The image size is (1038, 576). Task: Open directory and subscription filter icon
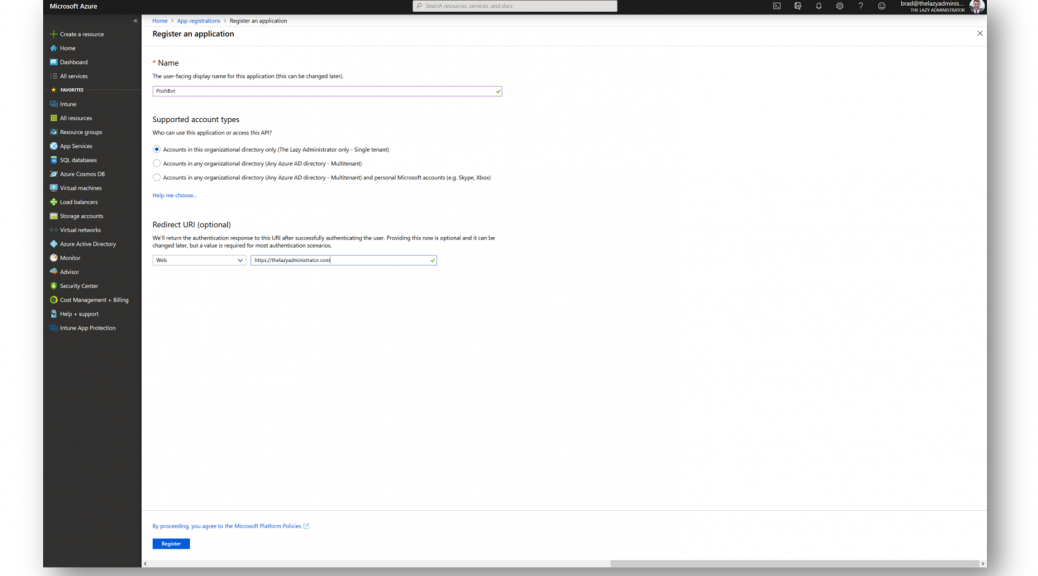pos(798,6)
